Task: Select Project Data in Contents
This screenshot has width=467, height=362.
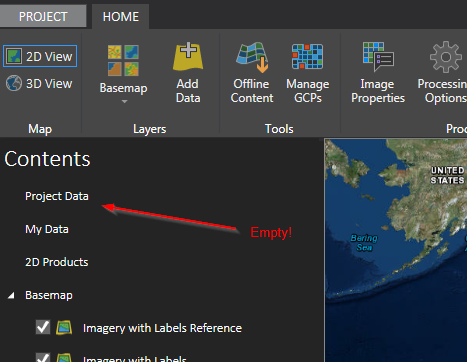Action: pos(57,196)
